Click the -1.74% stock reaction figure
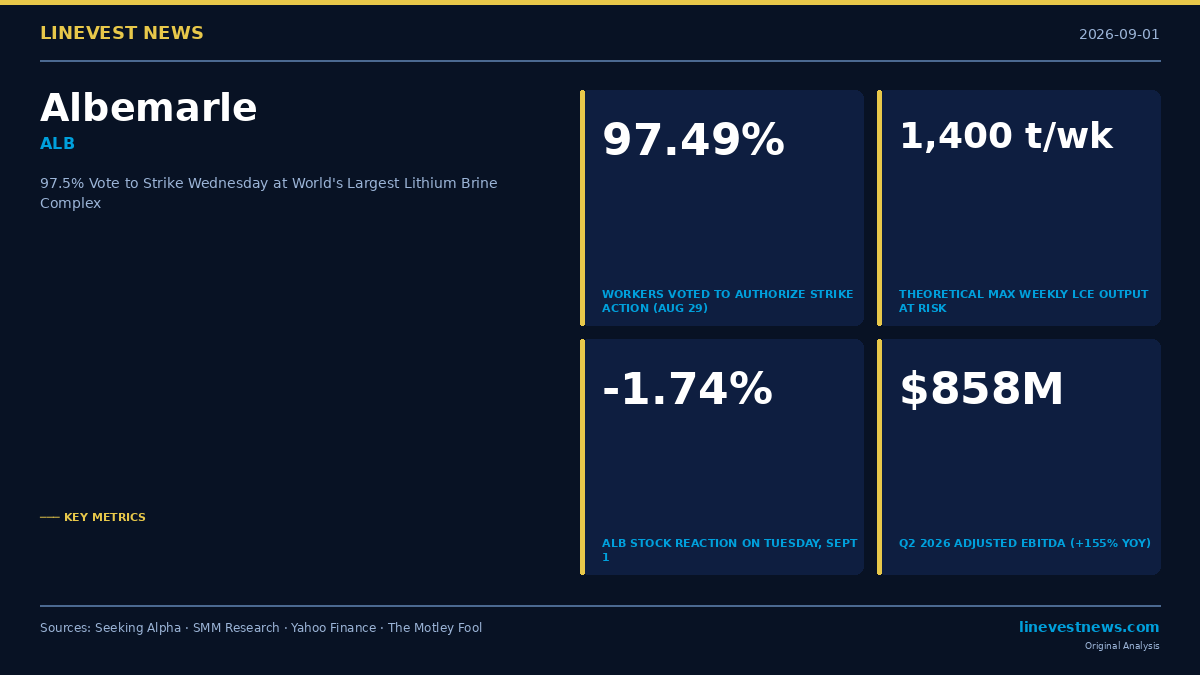Screen dimensions: 1200x675 (687, 390)
